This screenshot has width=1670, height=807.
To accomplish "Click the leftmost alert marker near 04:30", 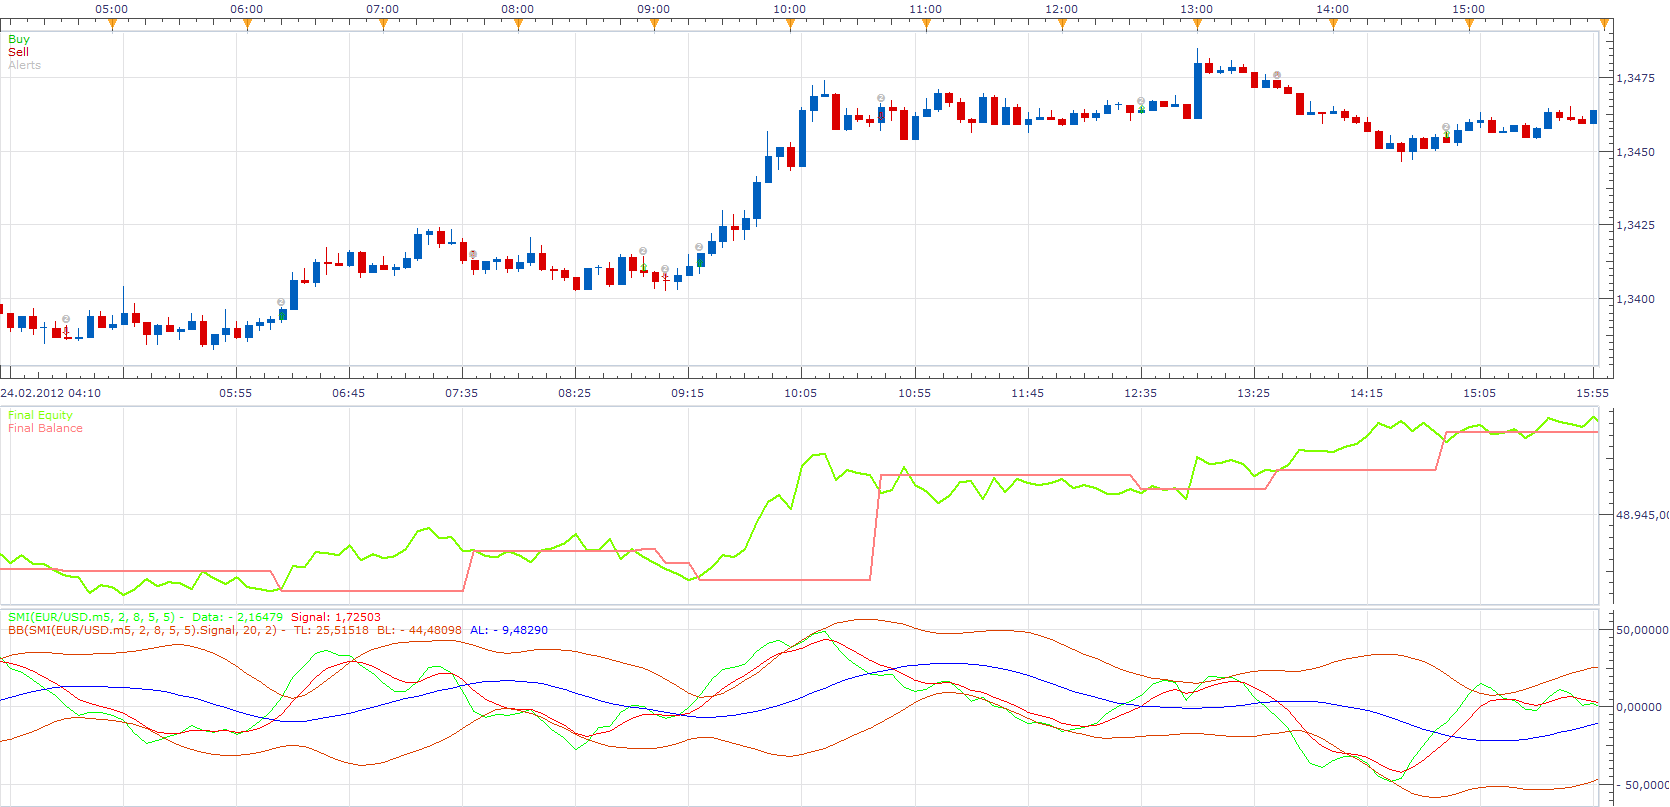I will tap(66, 319).
